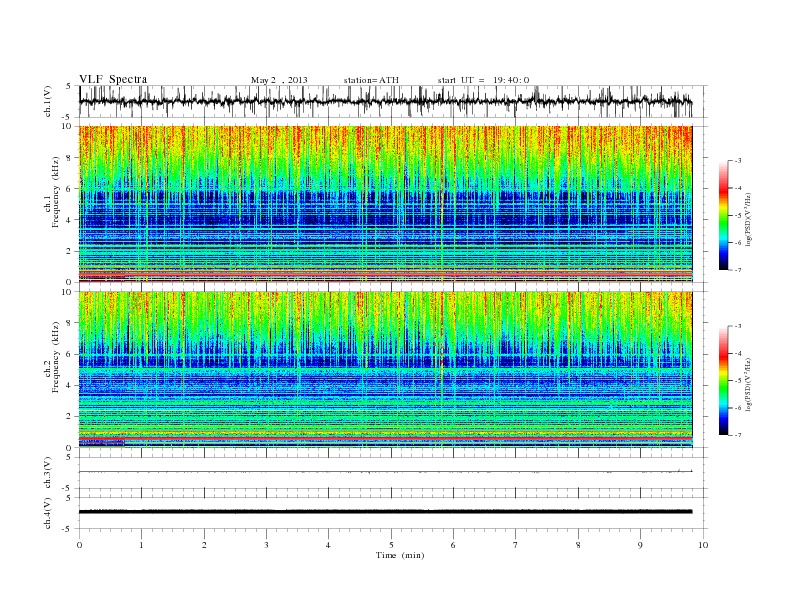792x612 pixels.
Task: Click the ch.3 flat voltage trace
Action: [x=385, y=472]
